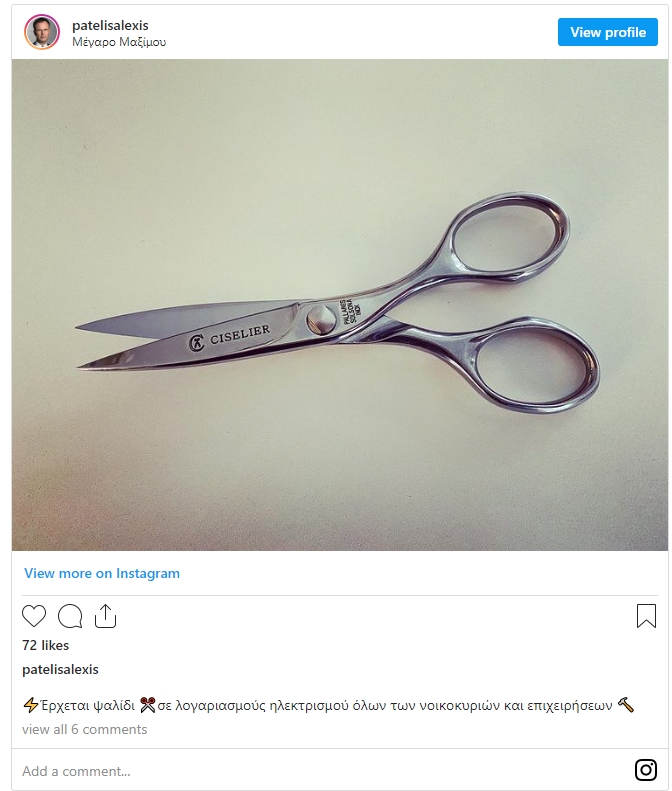The height and width of the screenshot is (791, 672).
Task: Click the scissors emoji in the caption
Action: [147, 705]
